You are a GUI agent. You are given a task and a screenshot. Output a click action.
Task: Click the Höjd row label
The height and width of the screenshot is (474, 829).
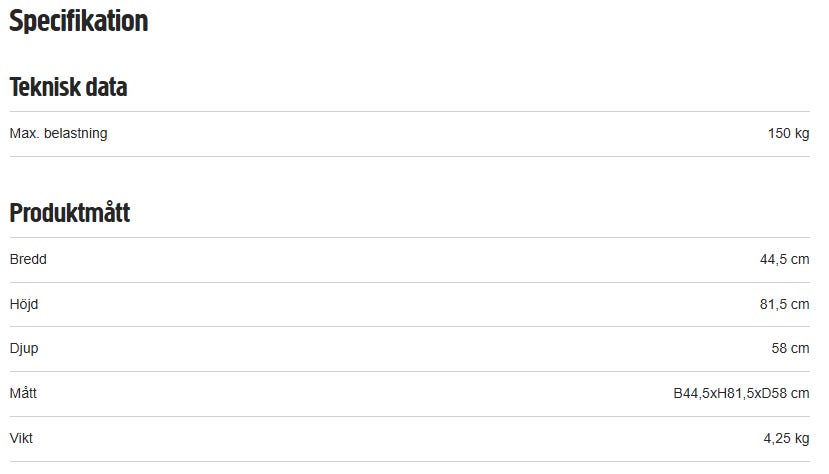(24, 304)
